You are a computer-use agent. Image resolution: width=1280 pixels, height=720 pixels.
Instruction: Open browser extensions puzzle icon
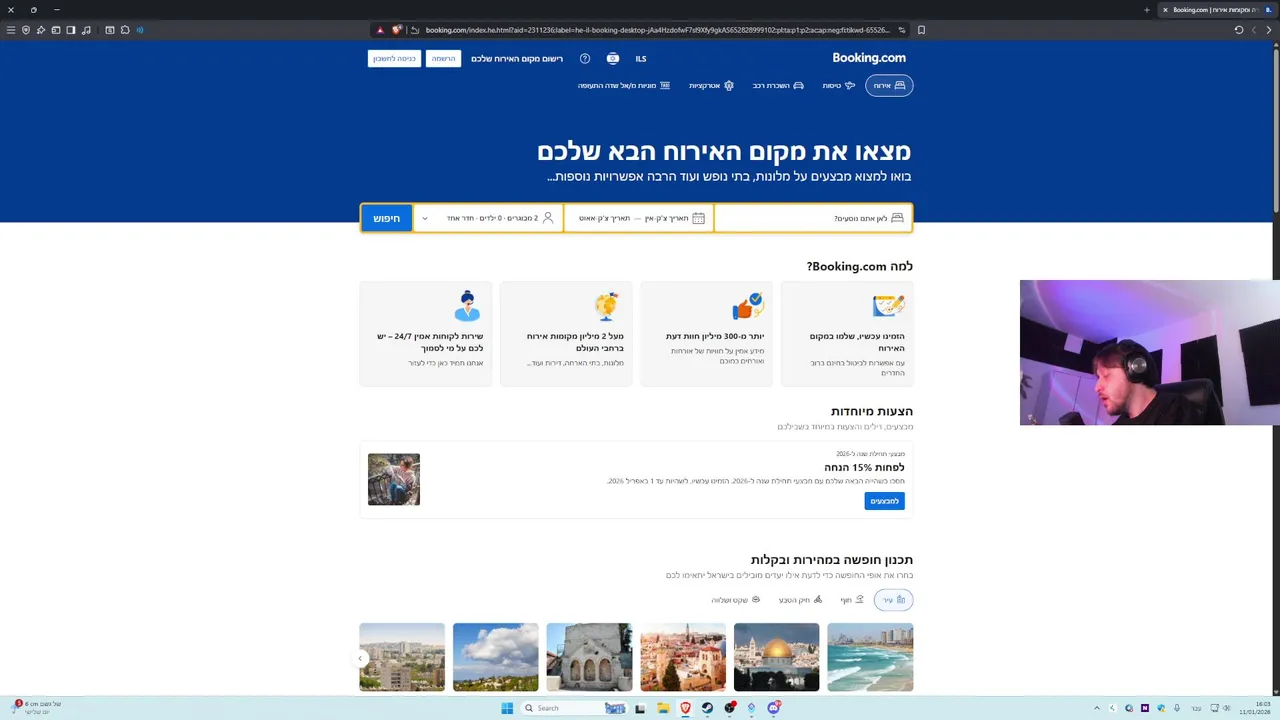[x=125, y=30]
